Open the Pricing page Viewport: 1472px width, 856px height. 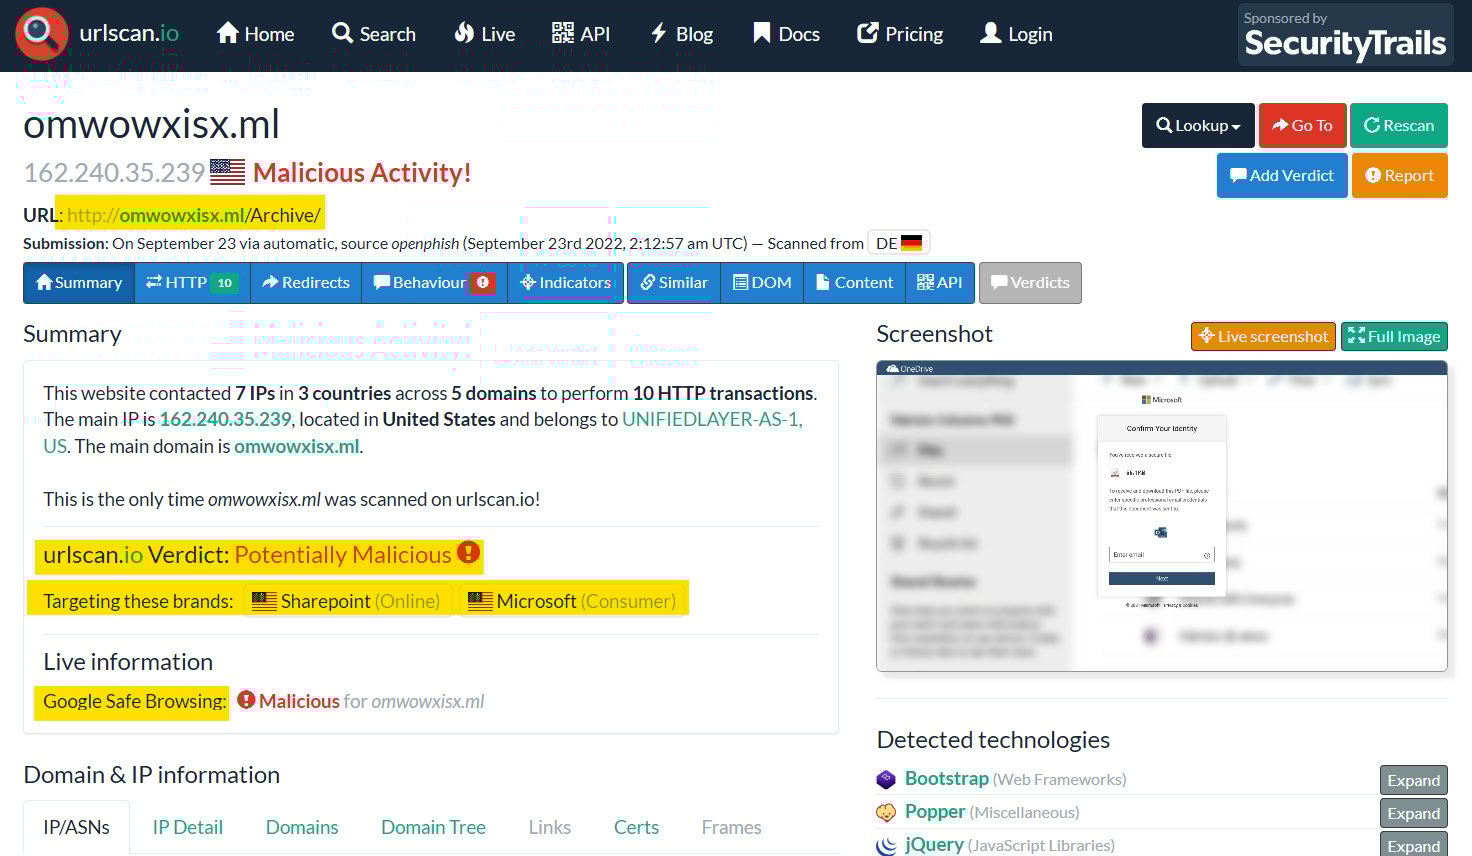click(900, 34)
